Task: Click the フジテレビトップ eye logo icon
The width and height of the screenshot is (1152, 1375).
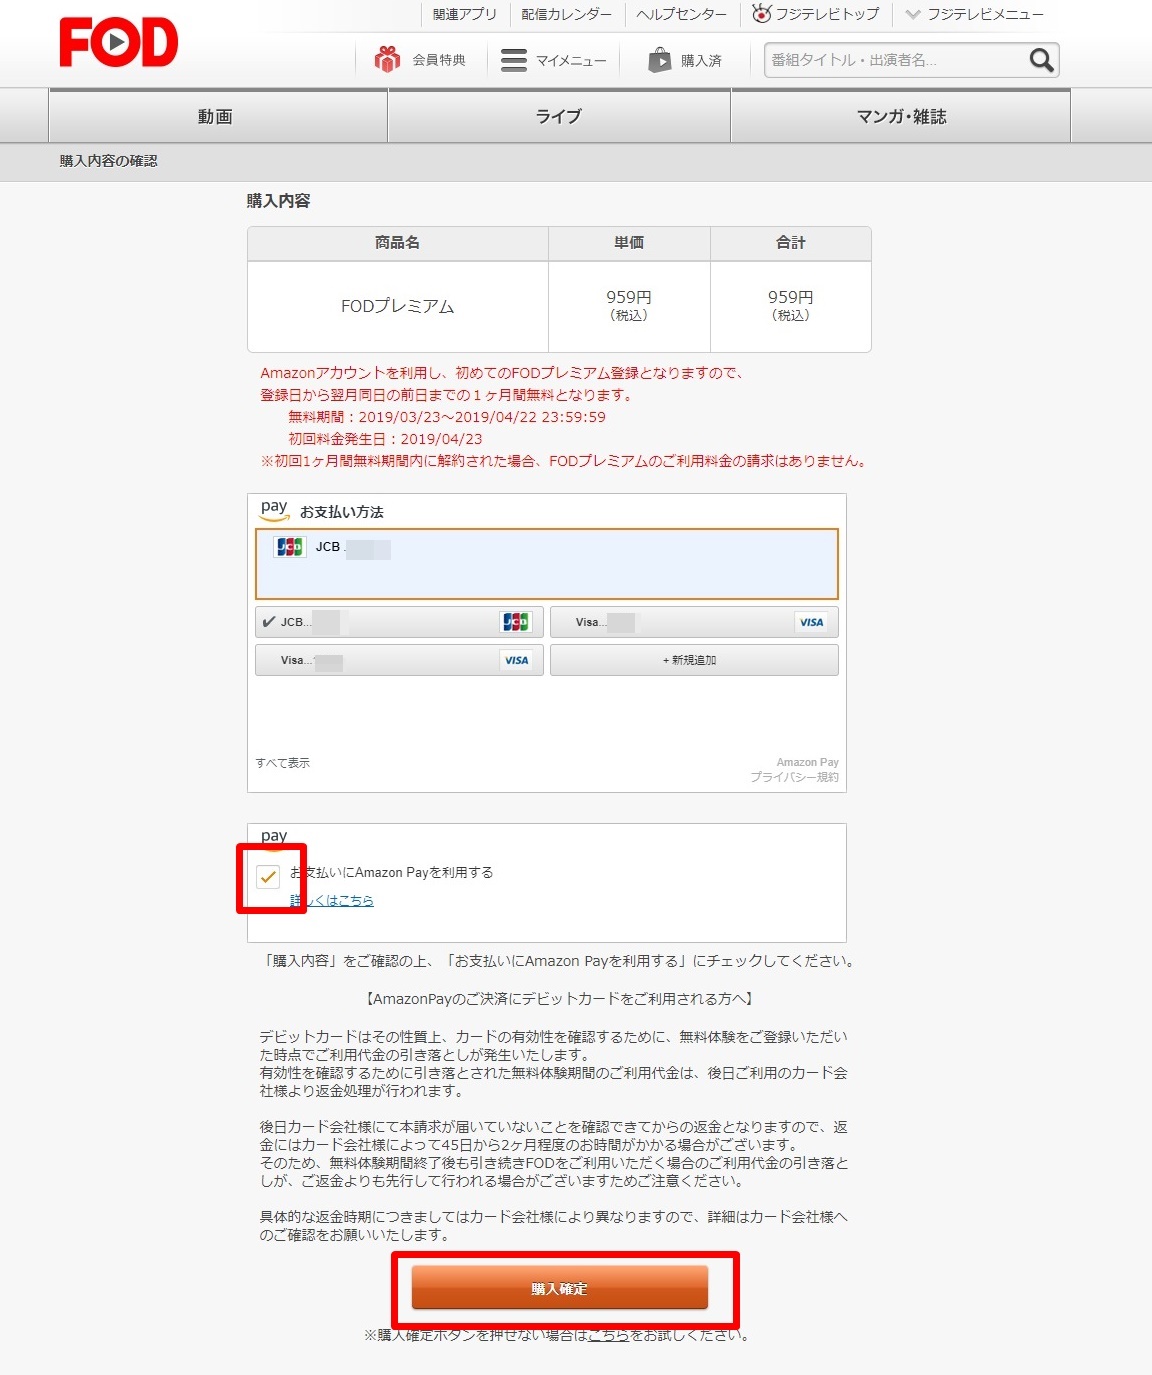Action: point(762,13)
